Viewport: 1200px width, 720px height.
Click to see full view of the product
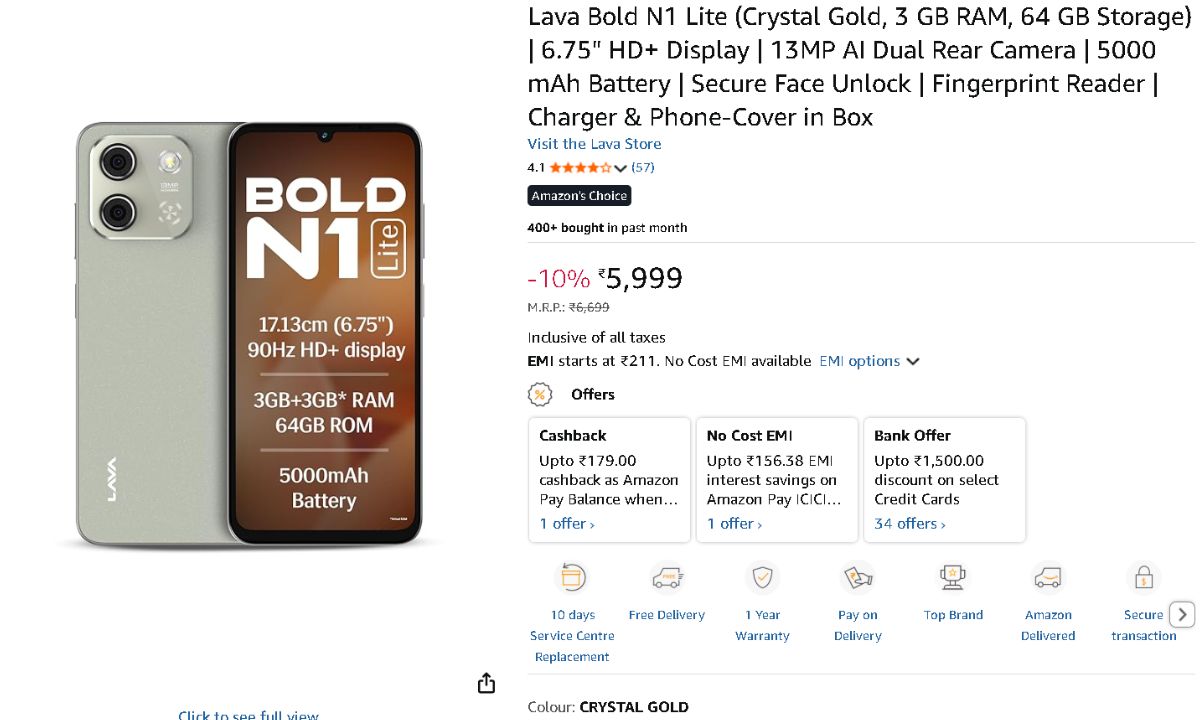[x=248, y=714]
